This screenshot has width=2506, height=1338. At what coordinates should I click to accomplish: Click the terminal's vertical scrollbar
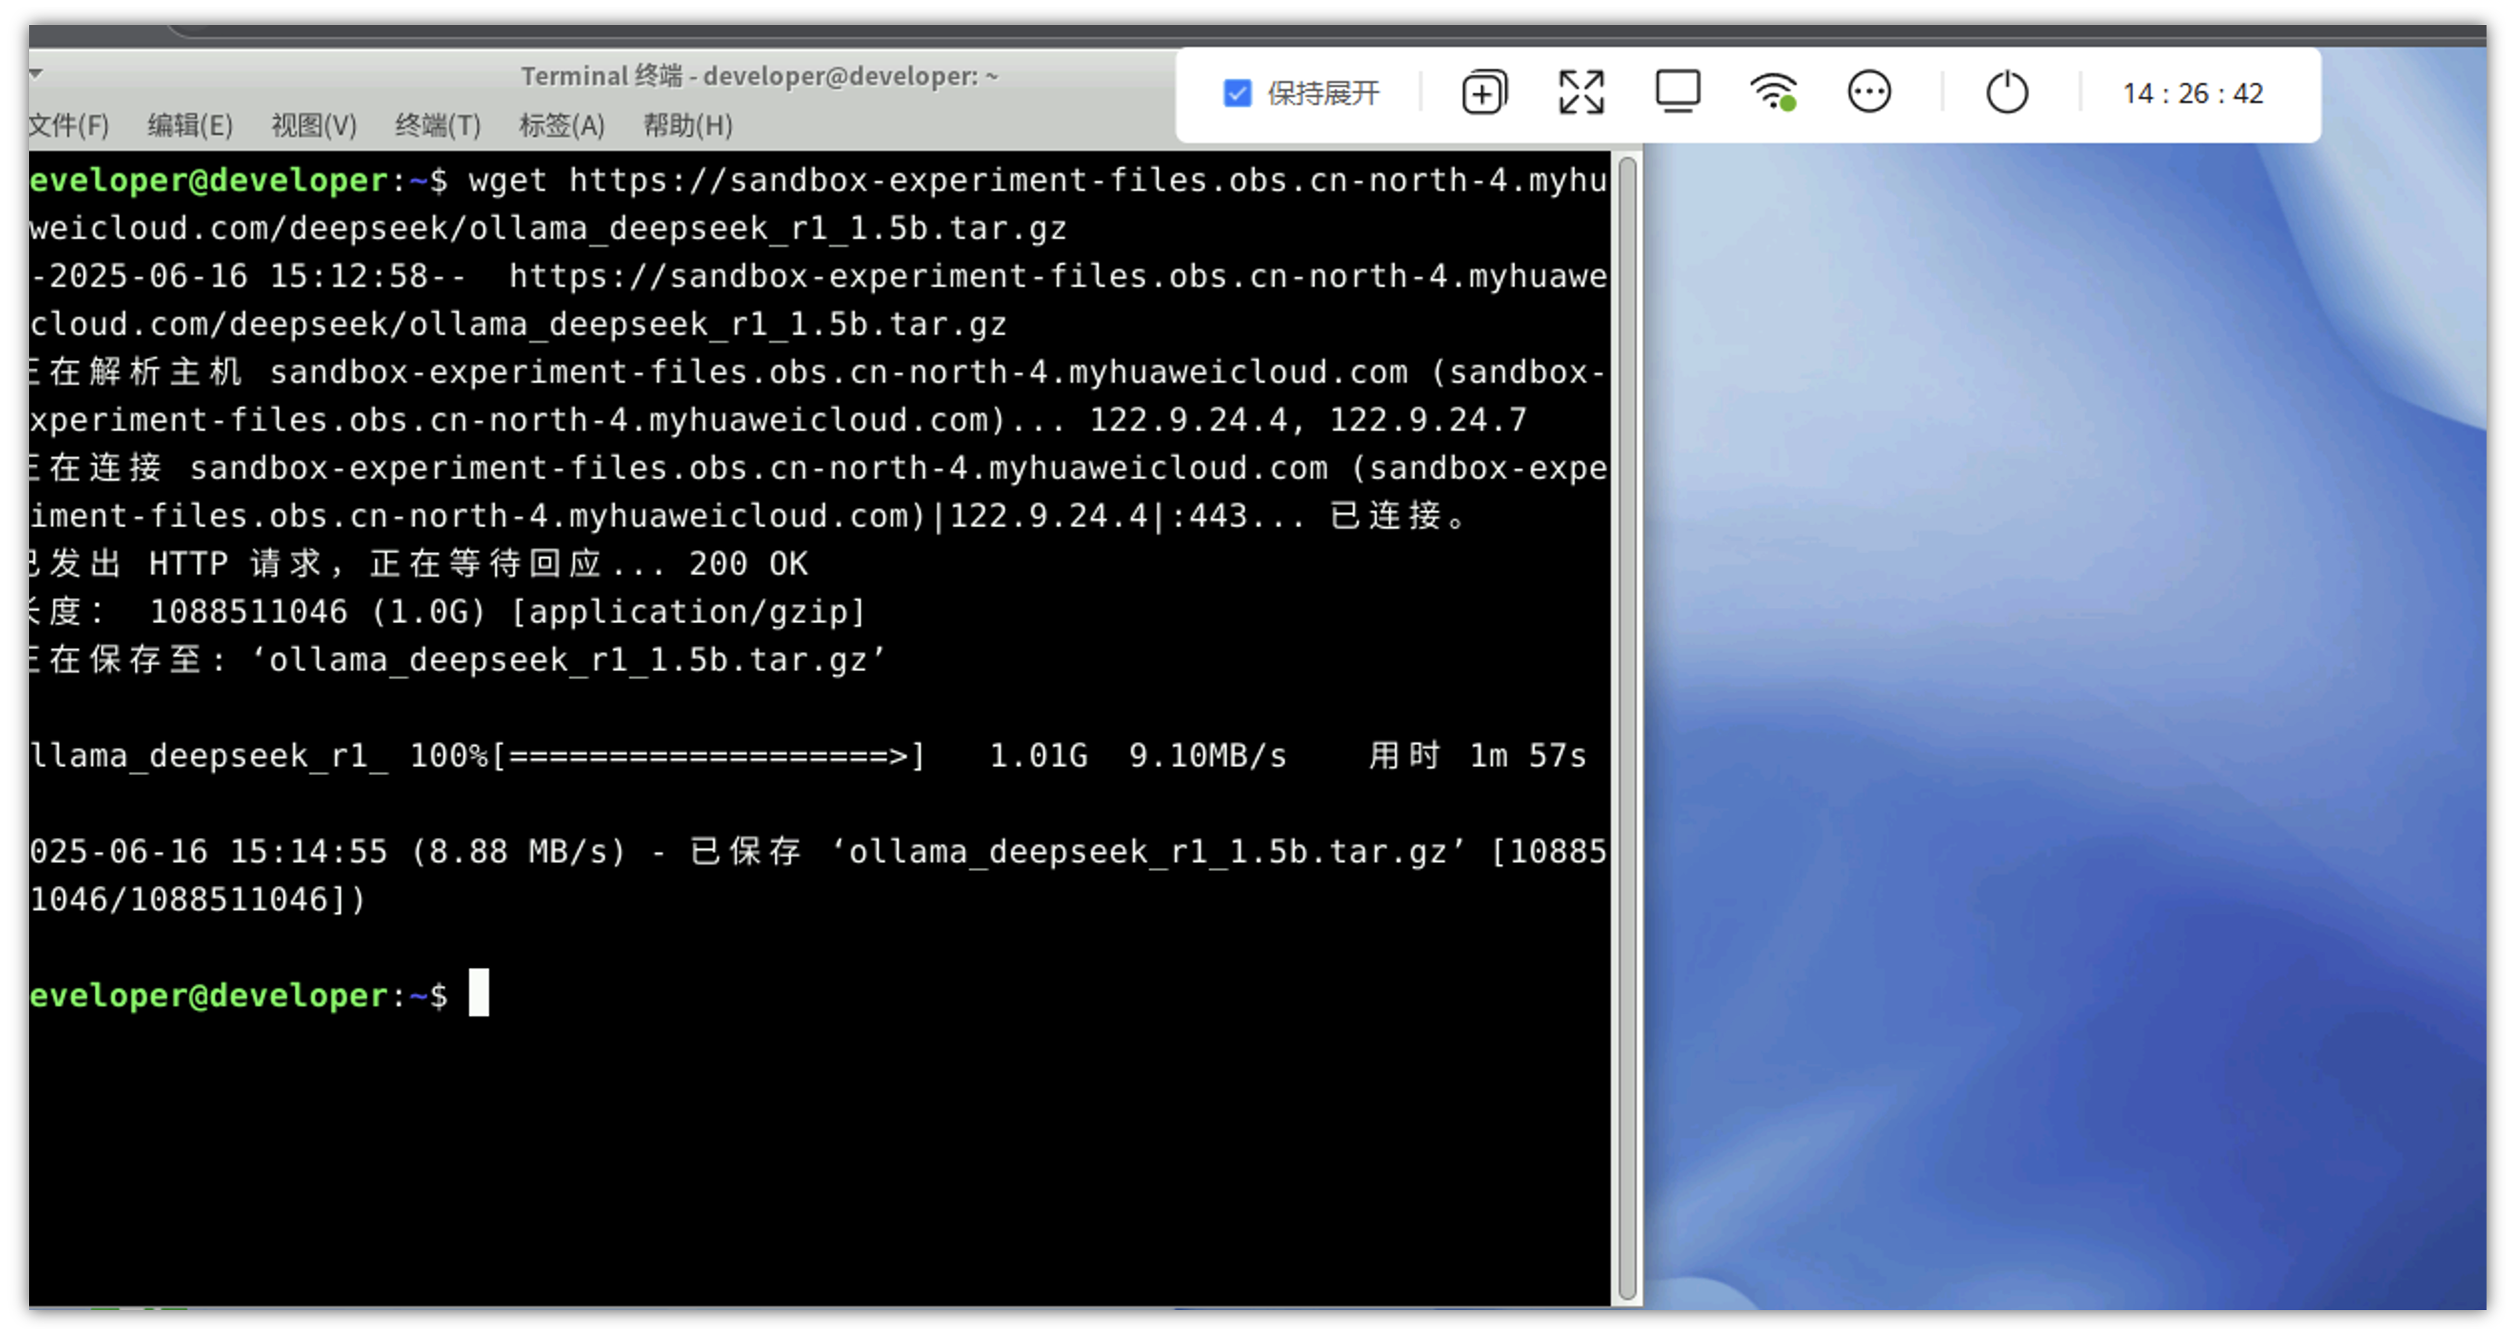pyautogui.click(x=1627, y=727)
